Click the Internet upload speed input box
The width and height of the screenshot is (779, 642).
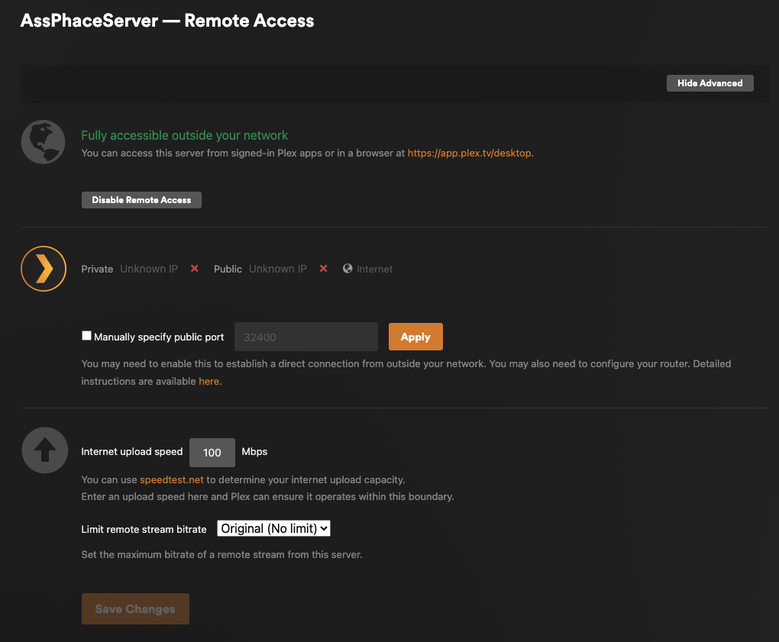pos(212,452)
